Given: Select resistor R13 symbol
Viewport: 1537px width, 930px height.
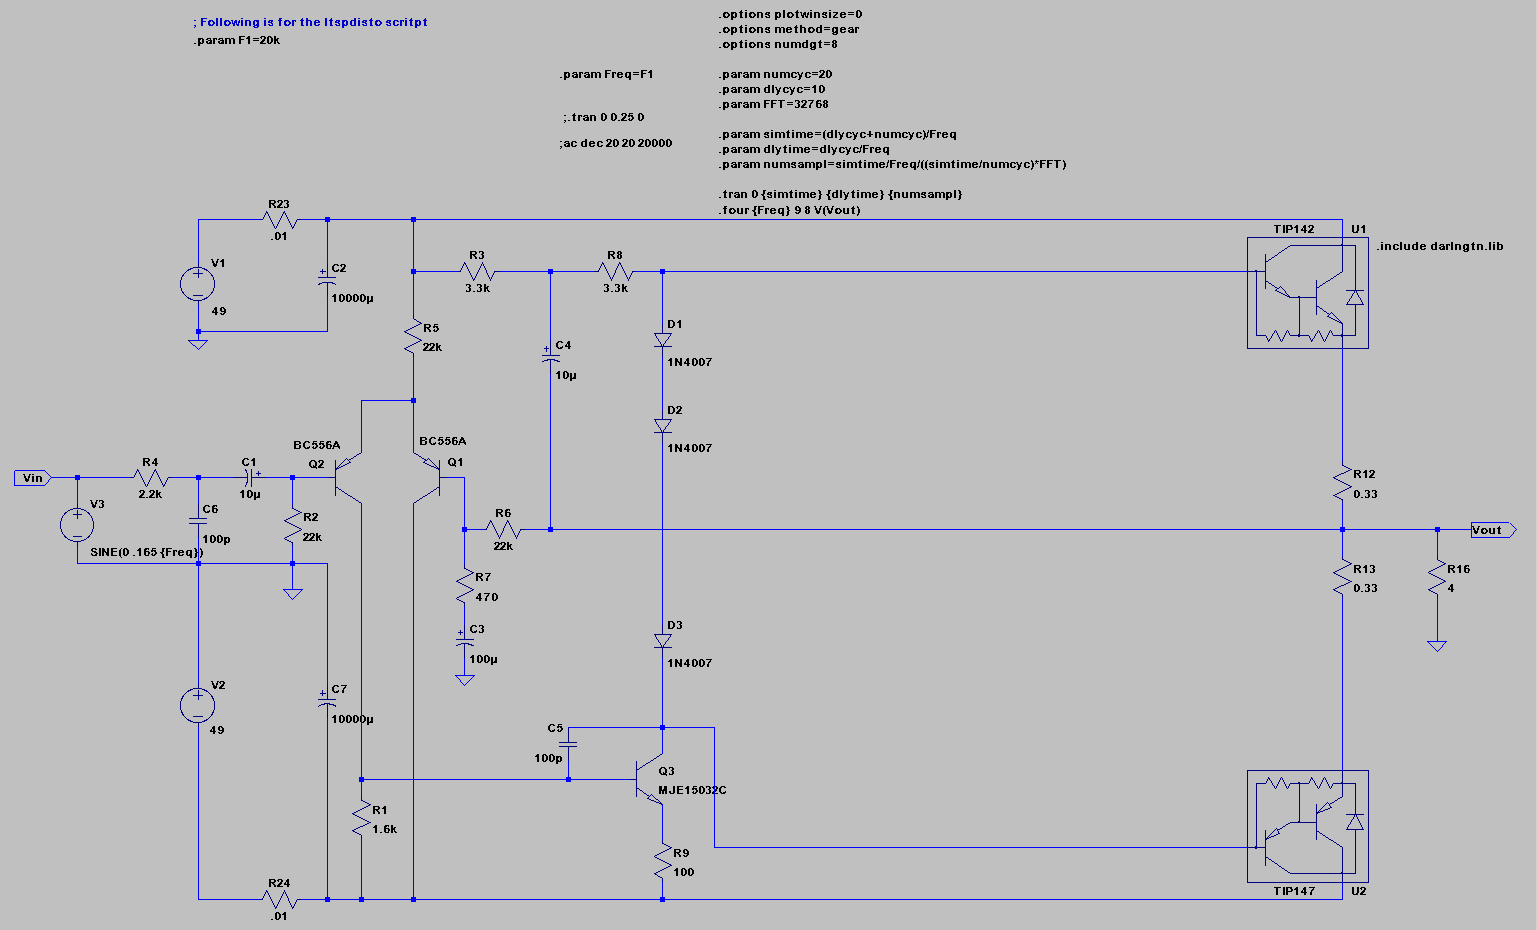Looking at the screenshot, I should (1342, 577).
